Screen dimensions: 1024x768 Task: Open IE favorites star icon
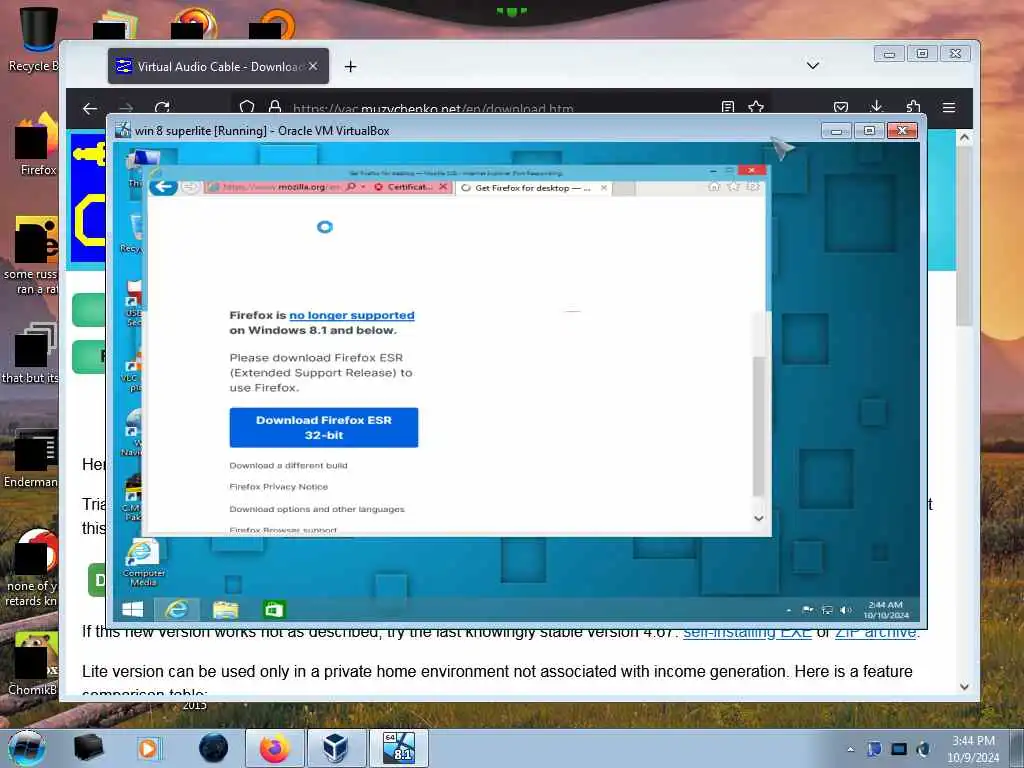[x=733, y=187]
